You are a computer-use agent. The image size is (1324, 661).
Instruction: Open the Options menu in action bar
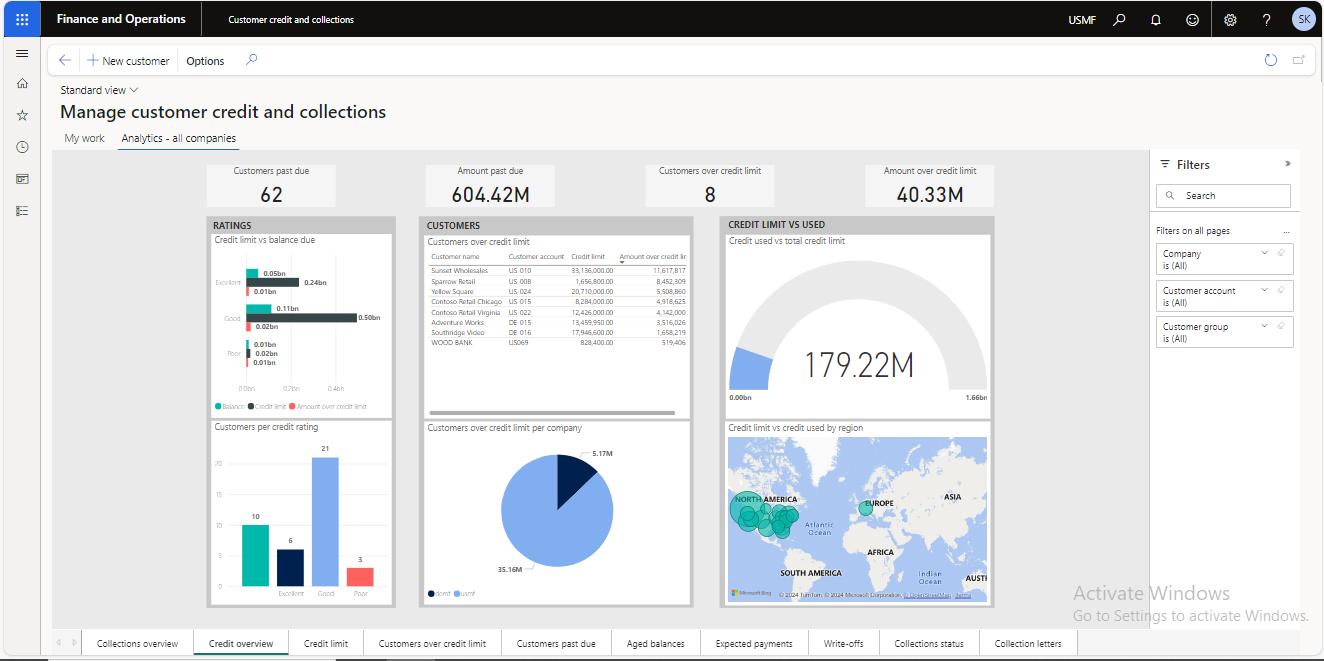point(205,61)
